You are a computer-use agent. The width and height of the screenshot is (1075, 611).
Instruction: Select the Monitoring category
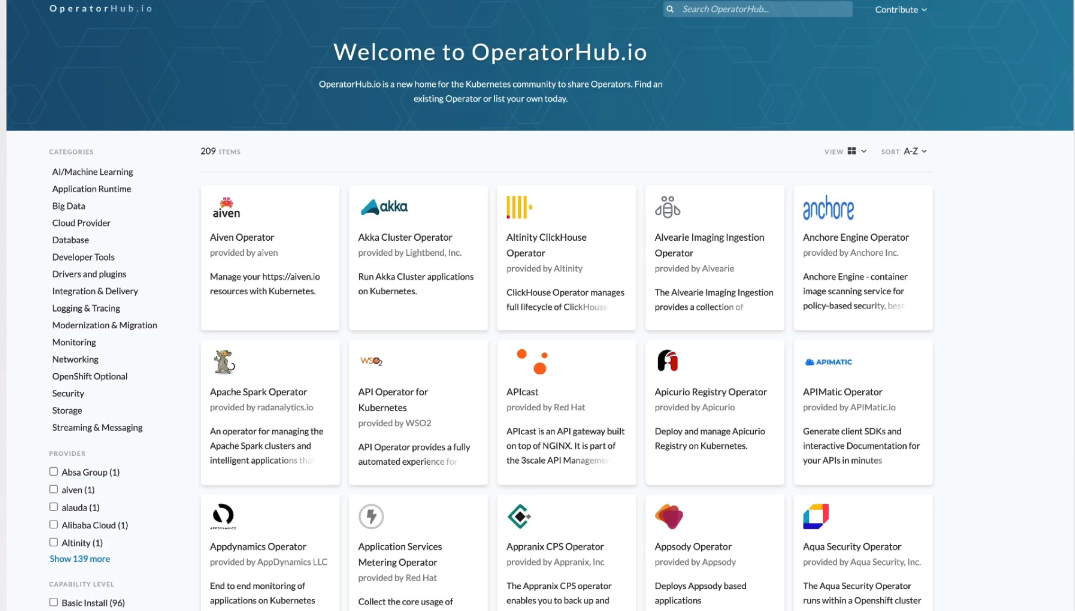click(74, 342)
